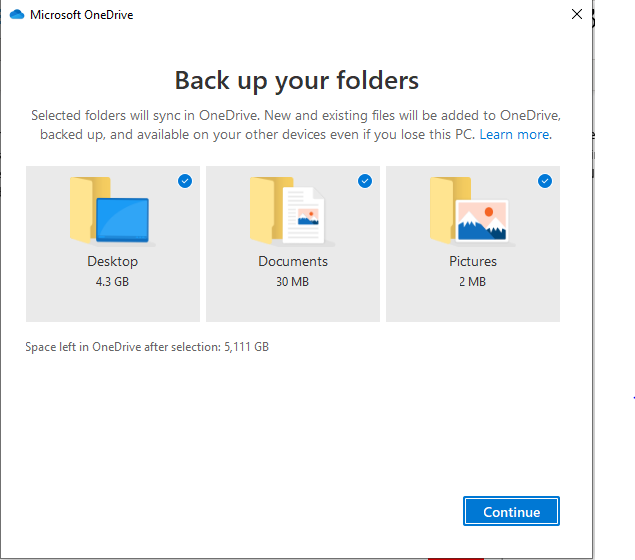
Task: Click the Continue button
Action: coord(511,511)
